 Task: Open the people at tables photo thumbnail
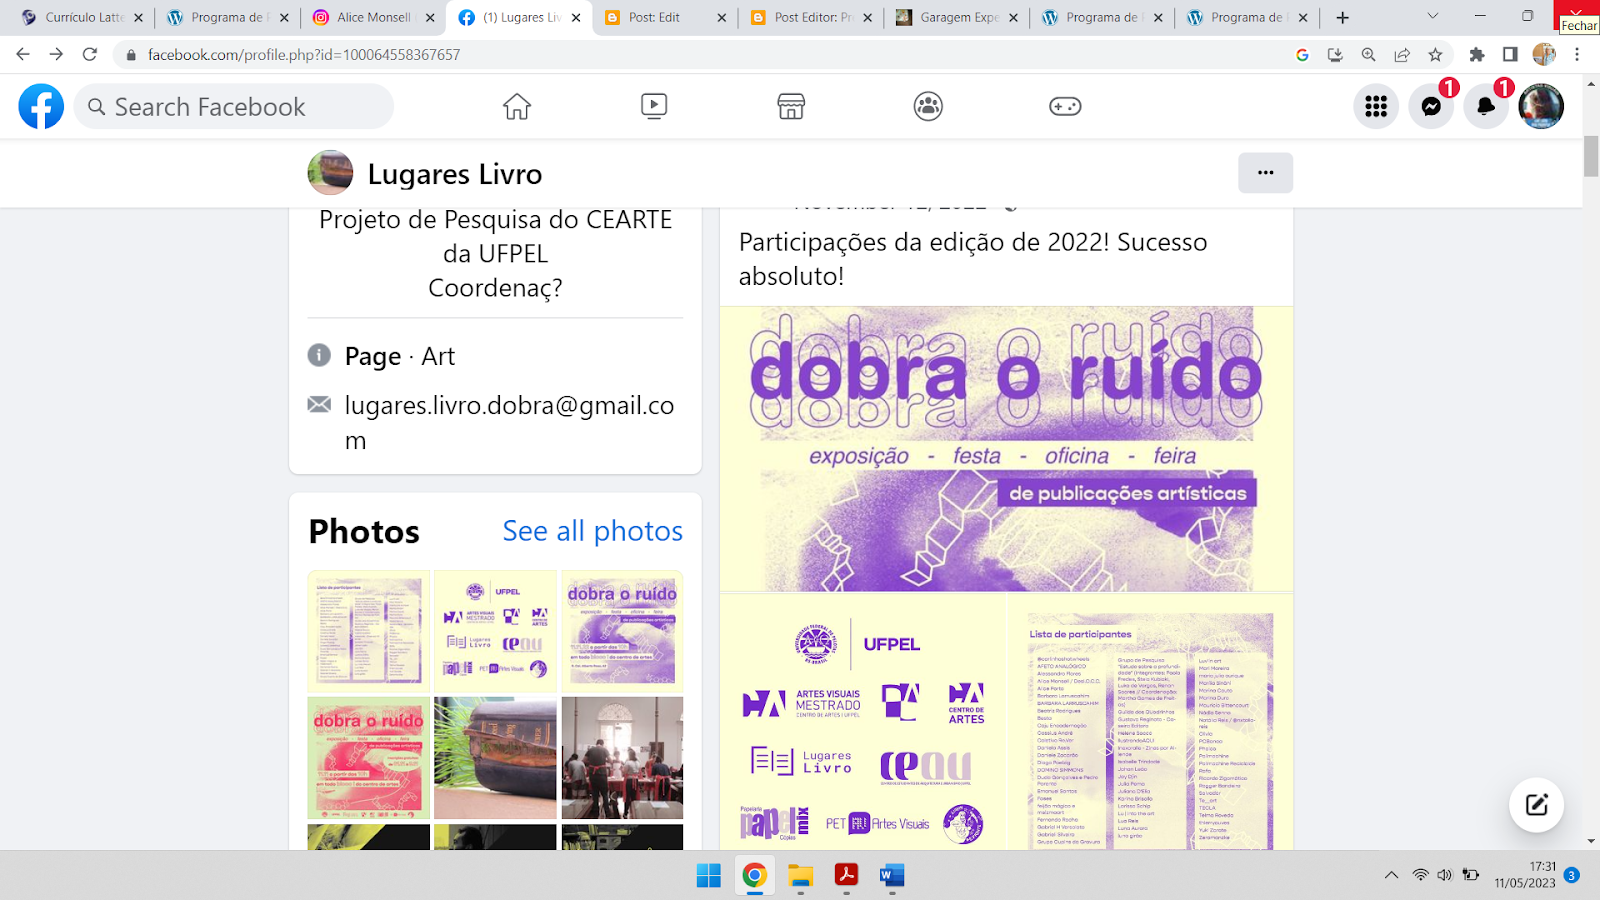click(622, 758)
